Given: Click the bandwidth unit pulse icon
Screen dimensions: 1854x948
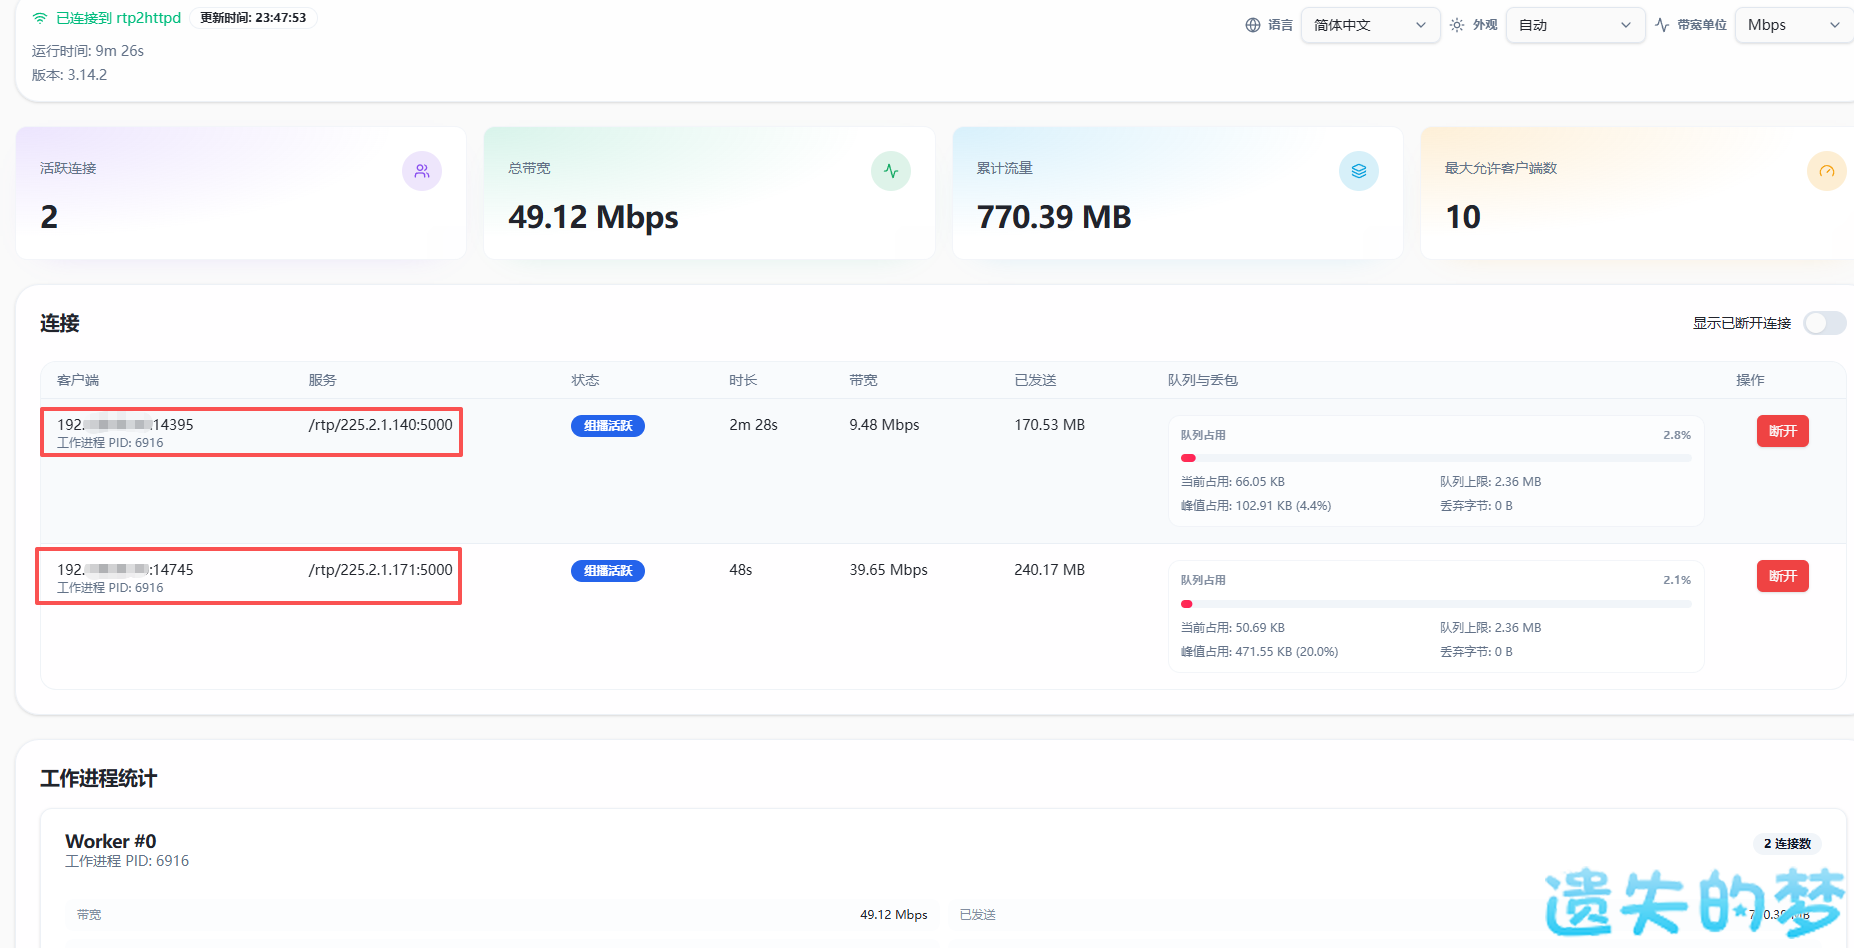Looking at the screenshot, I should coord(1662,25).
